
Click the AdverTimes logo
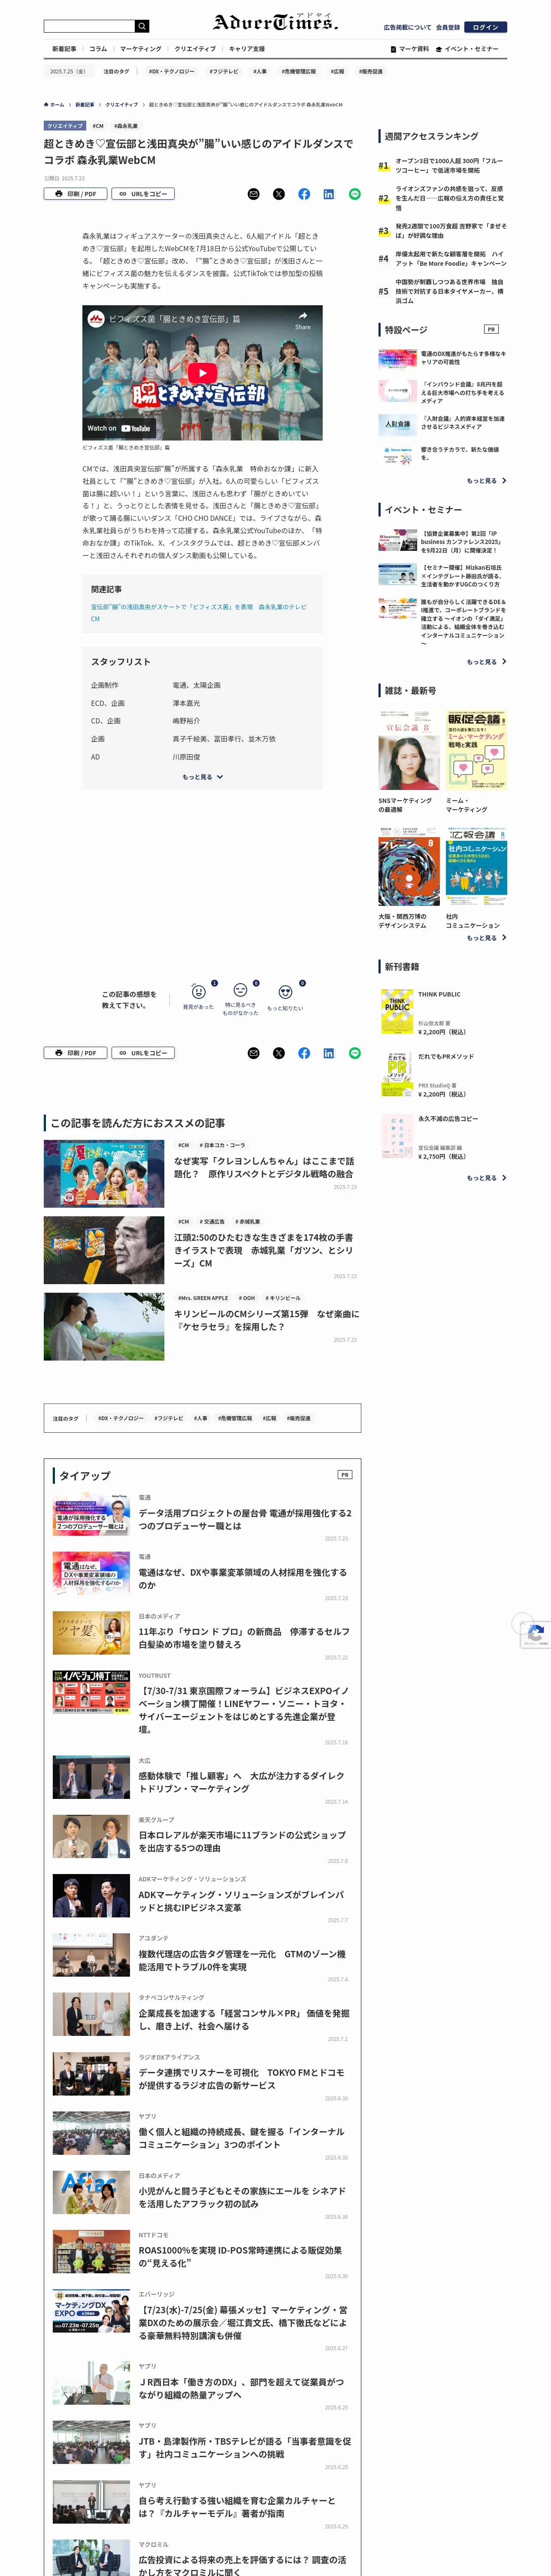[x=275, y=22]
